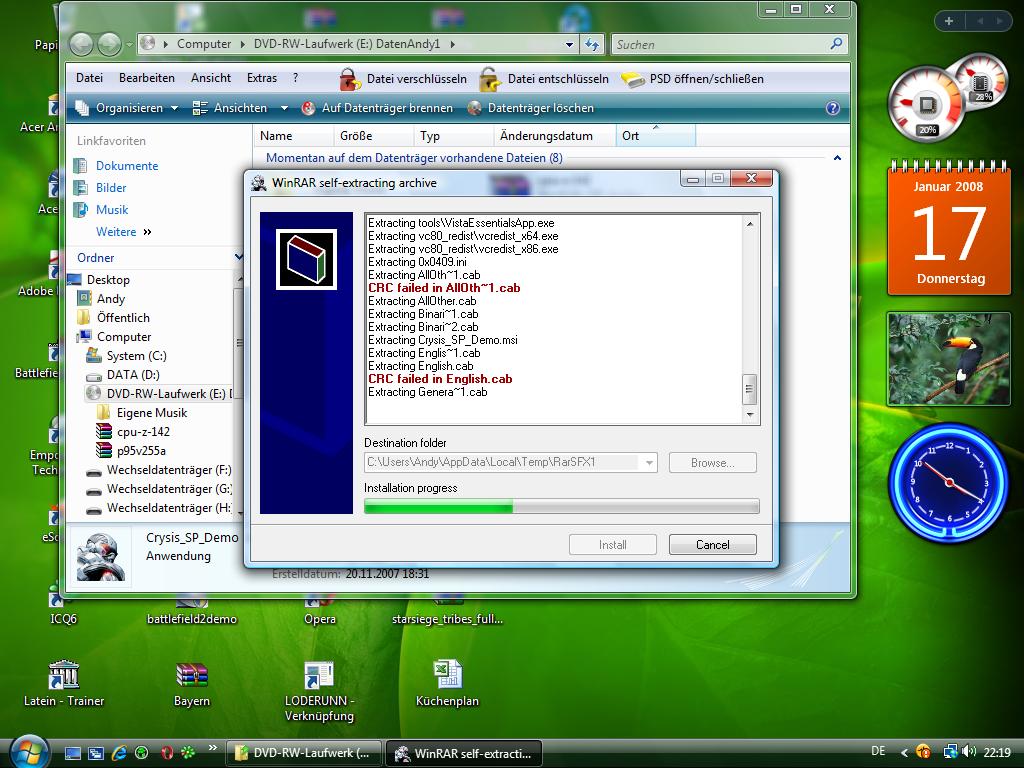Open the Bearbeiten menu

147,78
